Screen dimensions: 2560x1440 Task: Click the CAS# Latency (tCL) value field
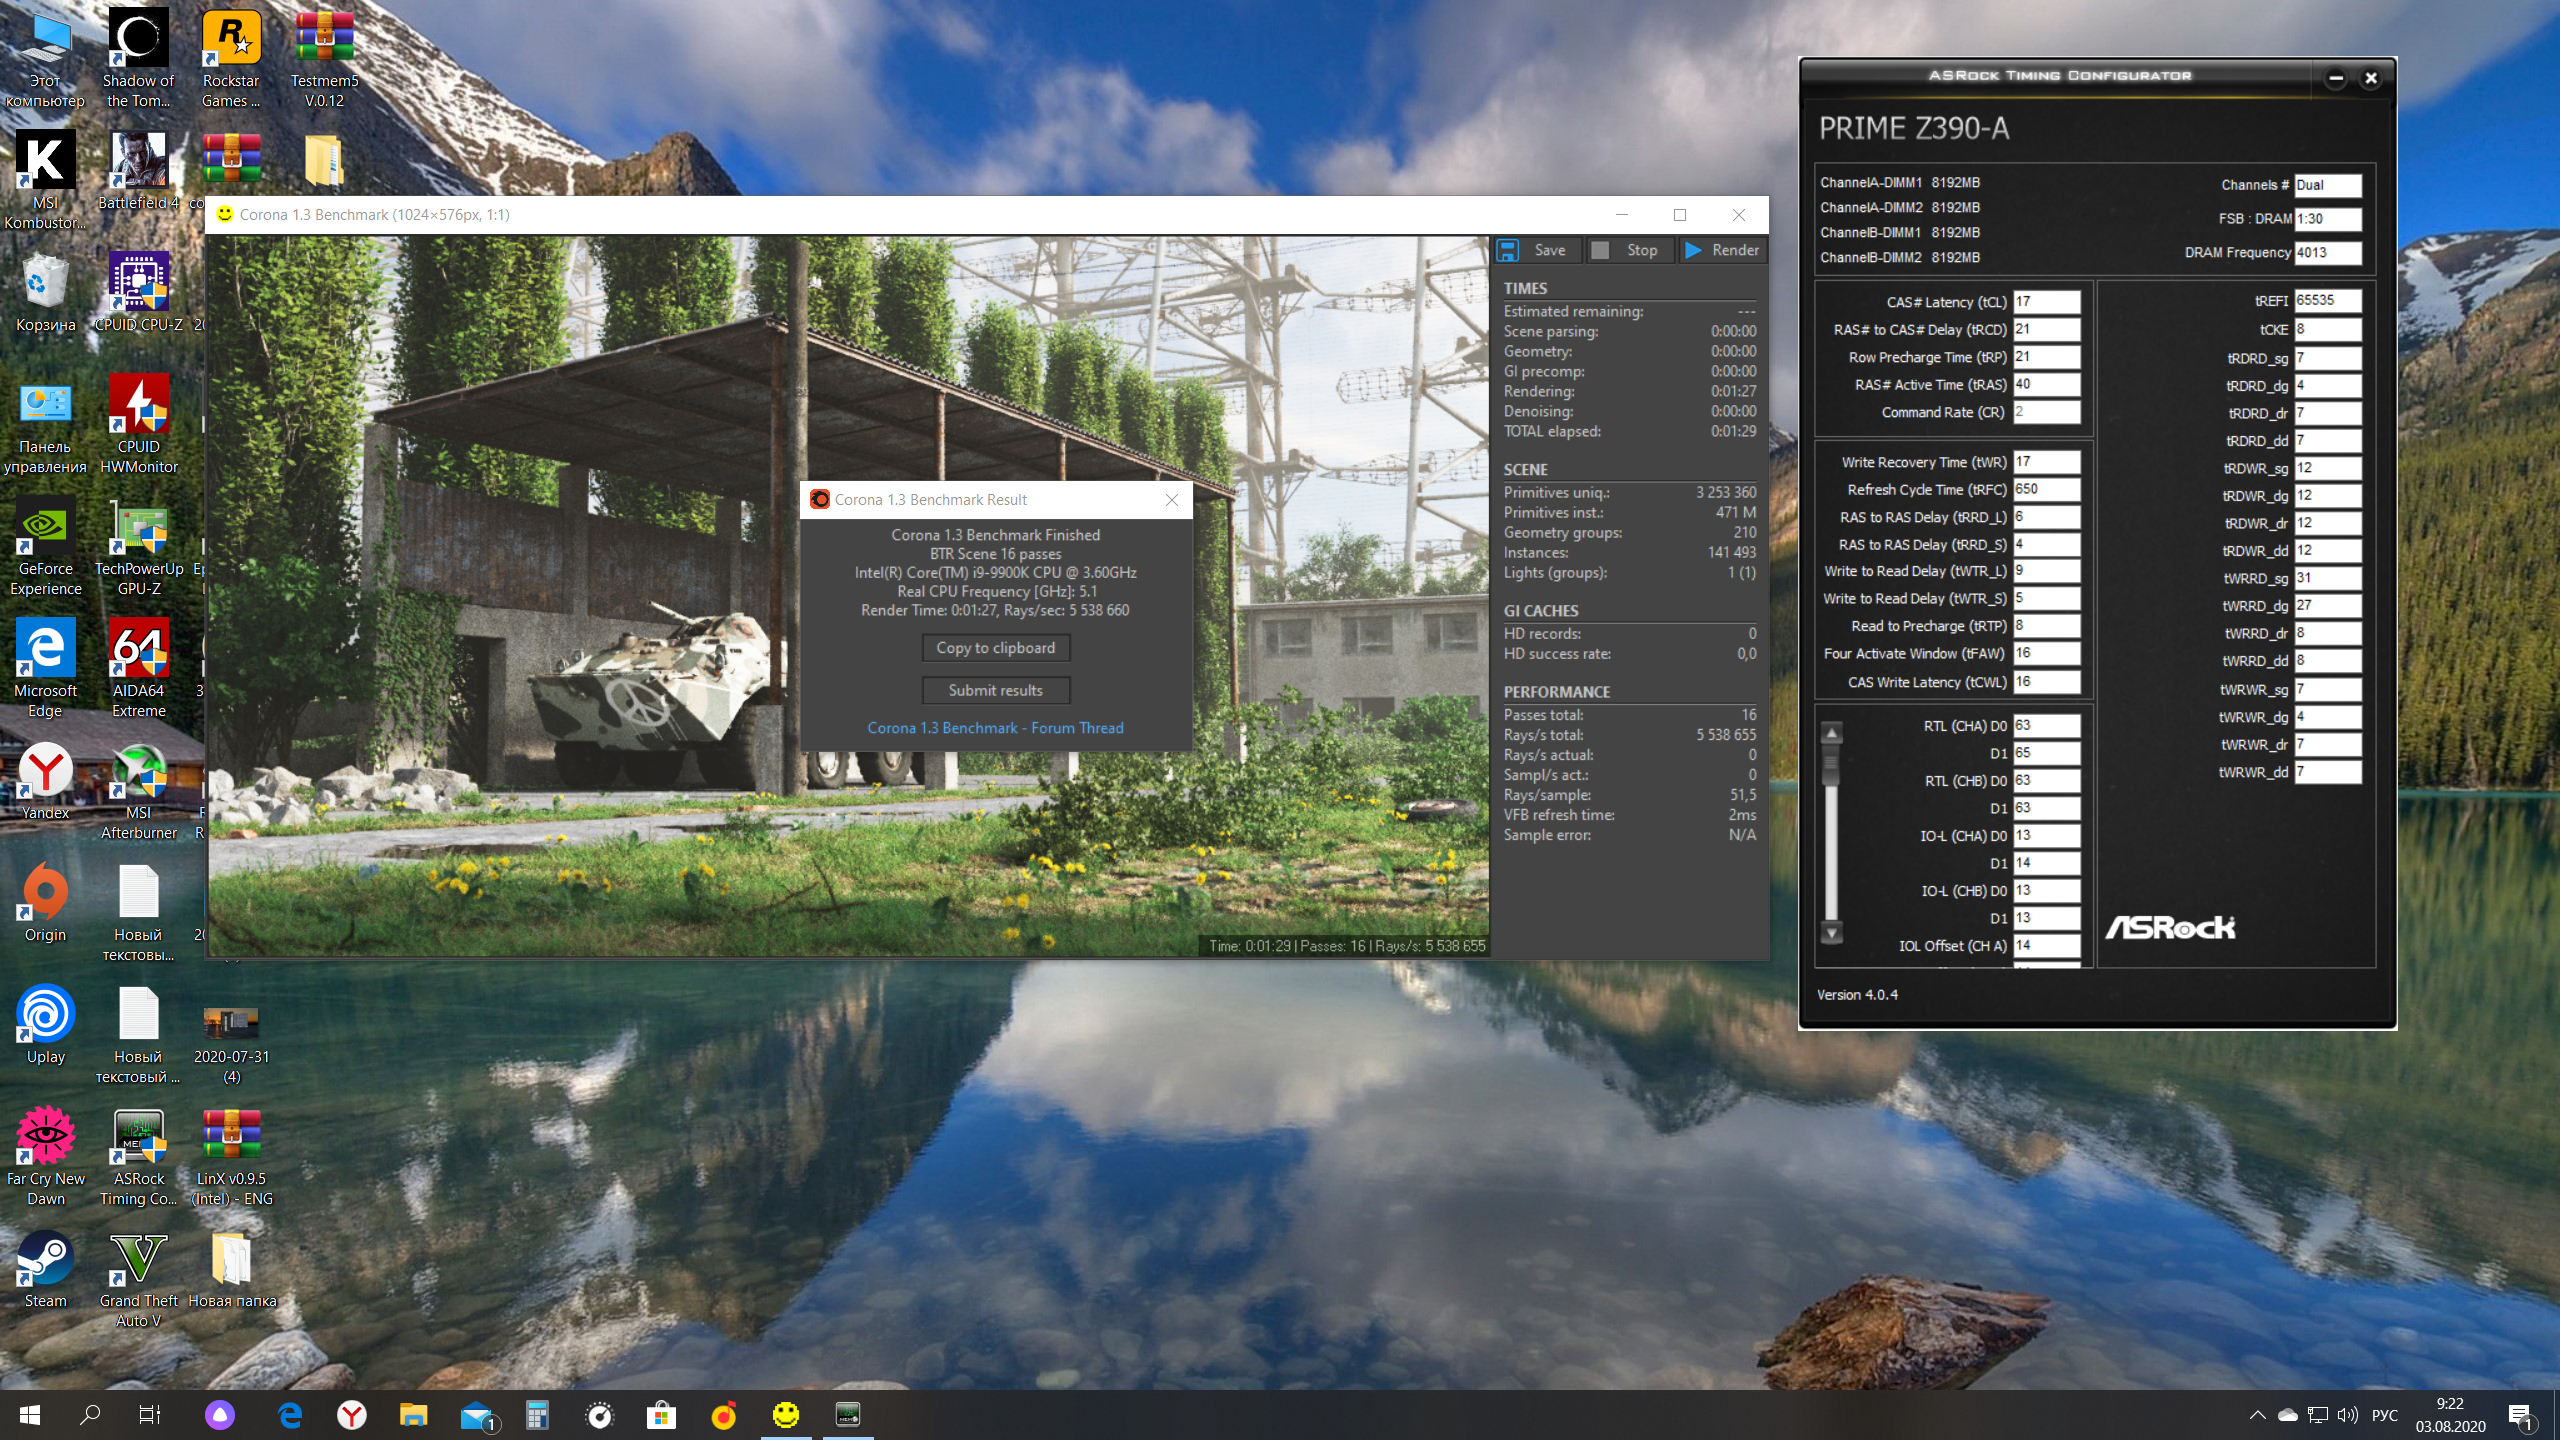click(2046, 301)
